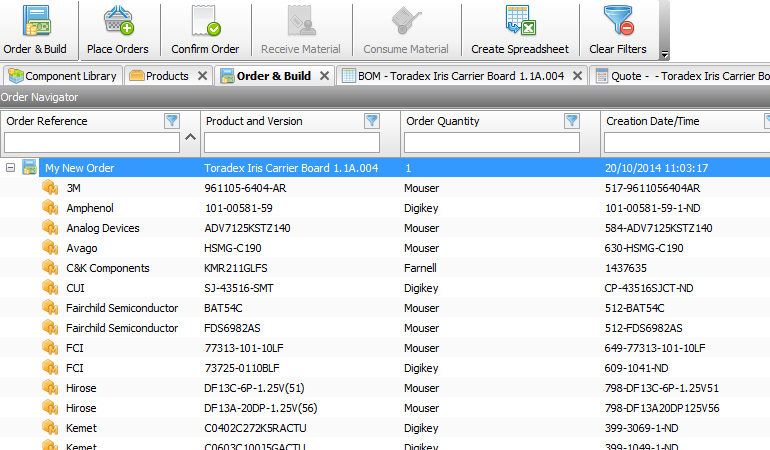Select the Amphenol tree row
This screenshot has width=770, height=450.
click(385, 208)
